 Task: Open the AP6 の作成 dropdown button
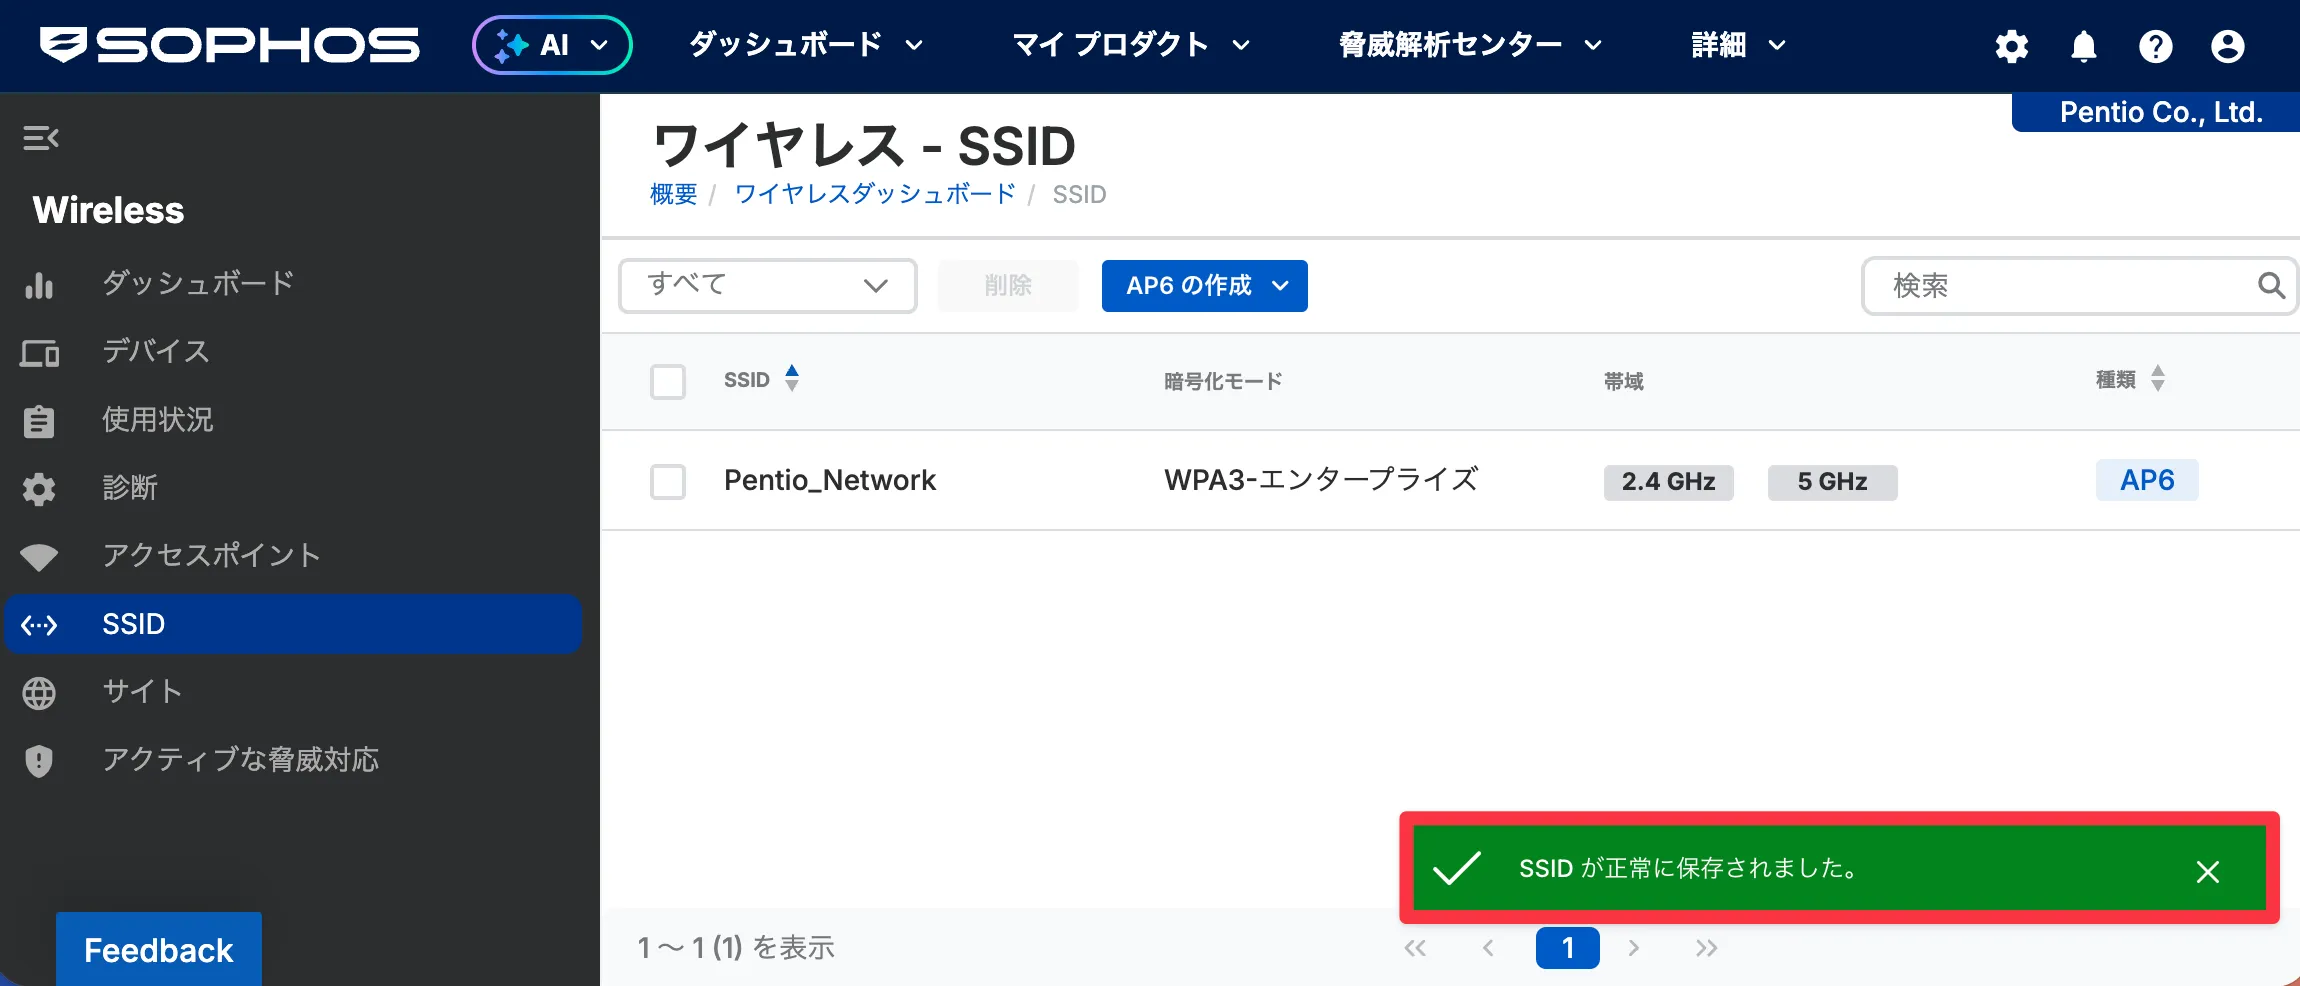[1205, 286]
